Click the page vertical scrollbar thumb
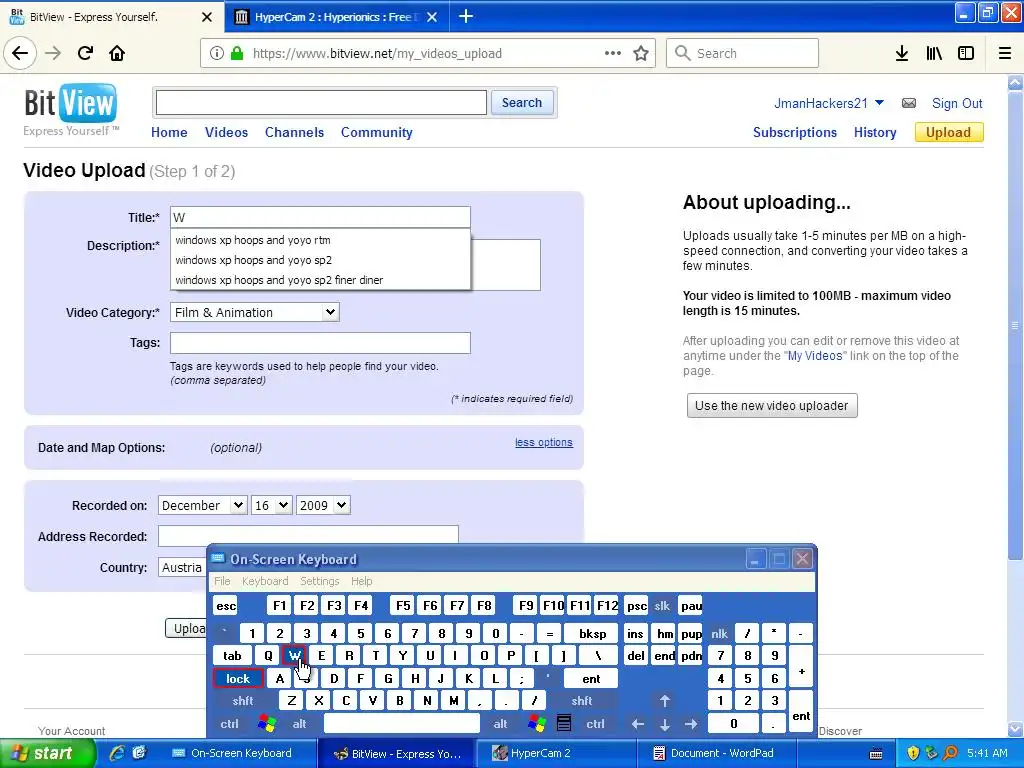The width and height of the screenshot is (1024, 768). click(x=1015, y=325)
